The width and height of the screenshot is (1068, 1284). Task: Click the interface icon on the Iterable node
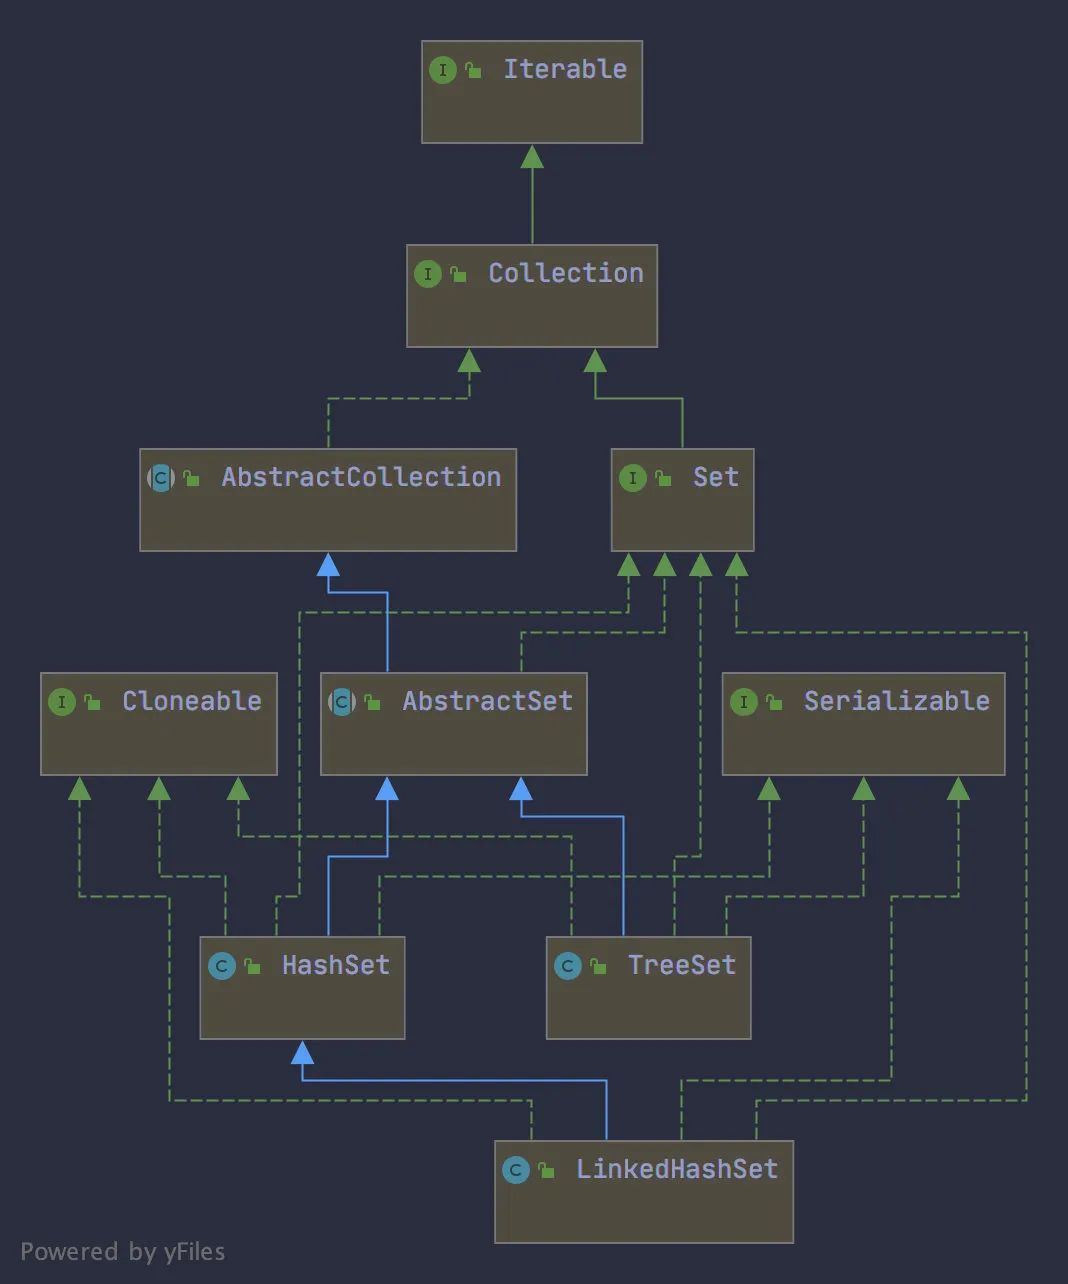pos(443,70)
